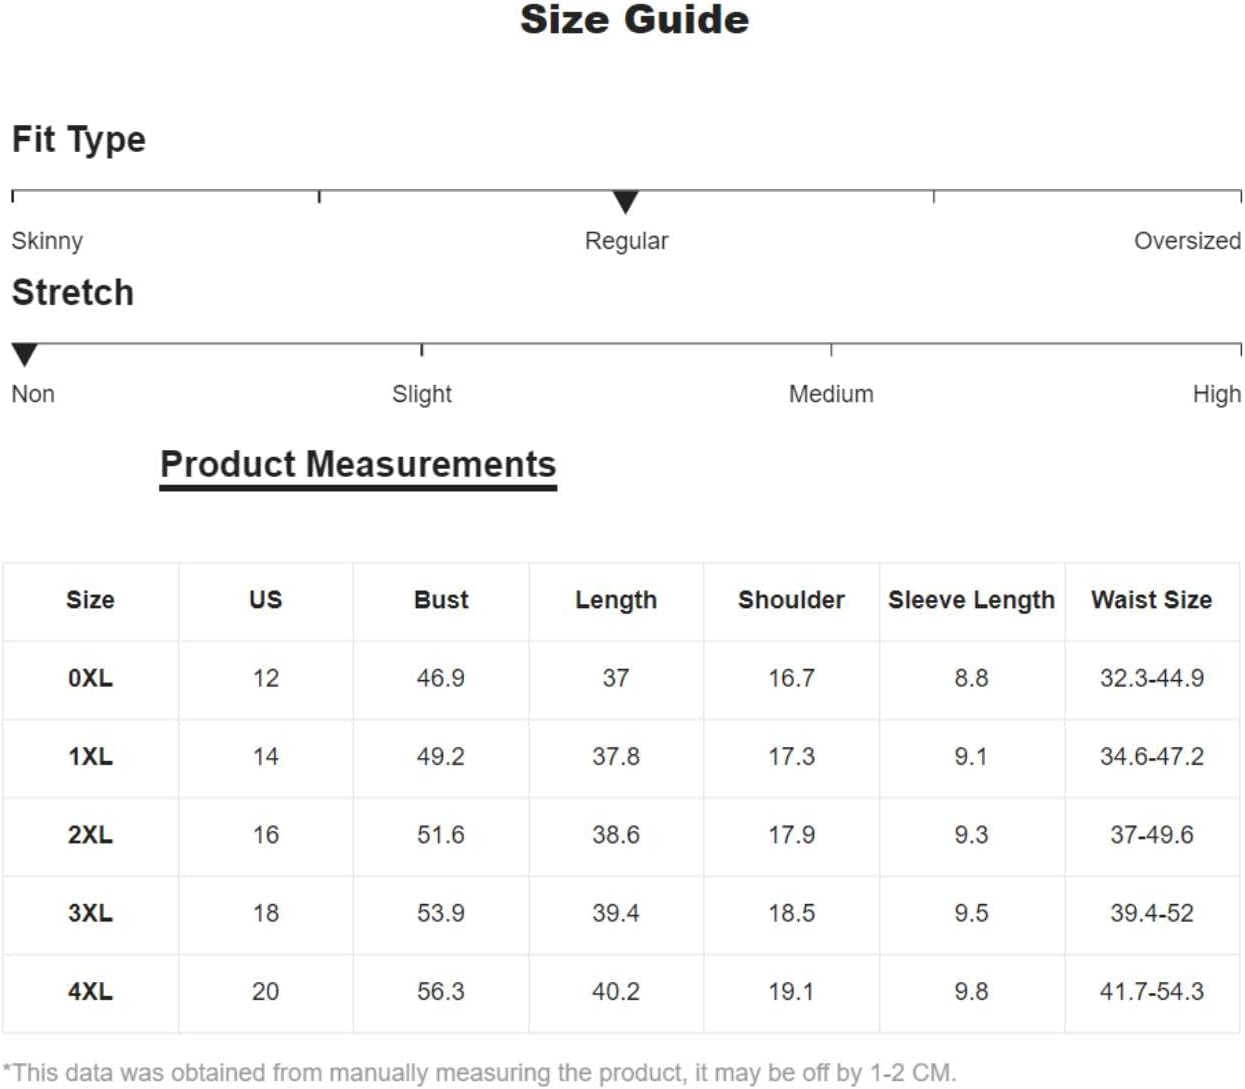Viewport: 1245px width, 1089px height.
Task: Click the 4XL size row label
Action: [x=90, y=992]
